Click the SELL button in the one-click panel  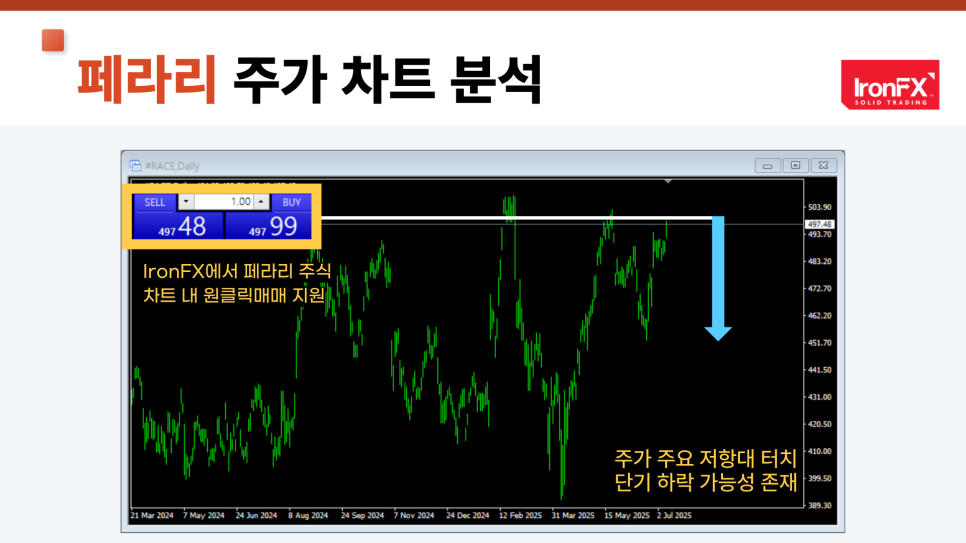click(x=155, y=202)
